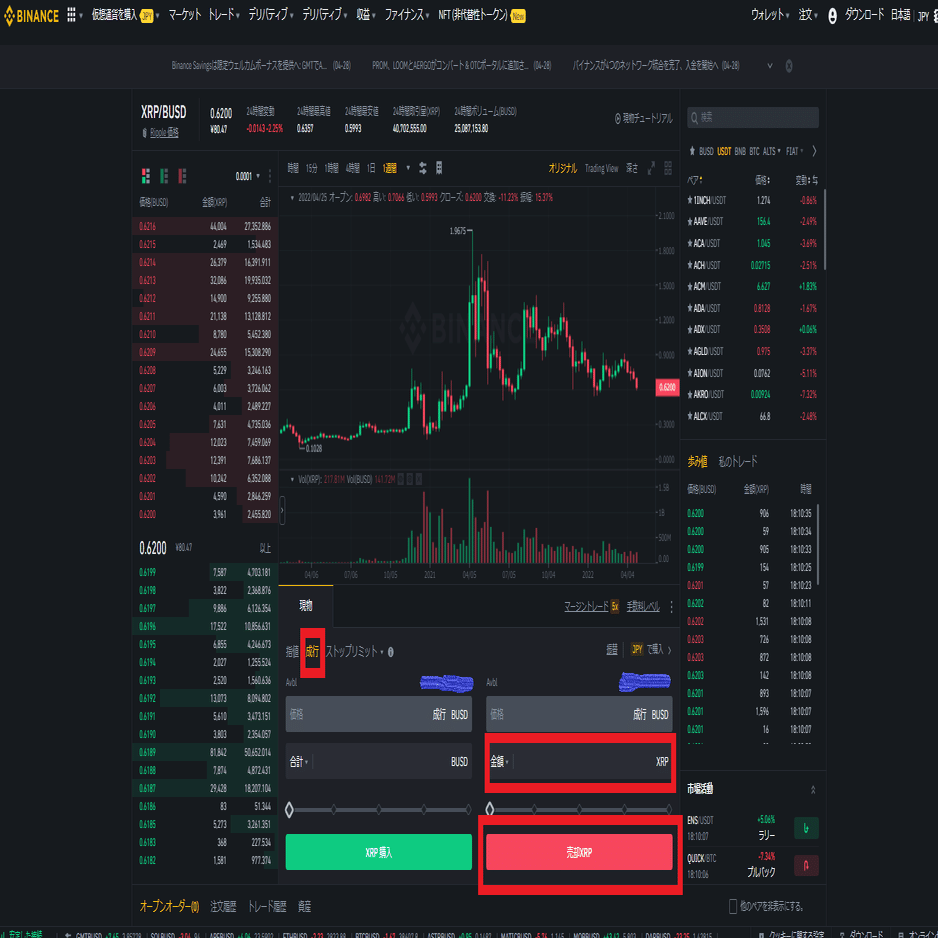Sort pair list by 価格 column
This screenshot has height=938, width=938.
coord(762,180)
